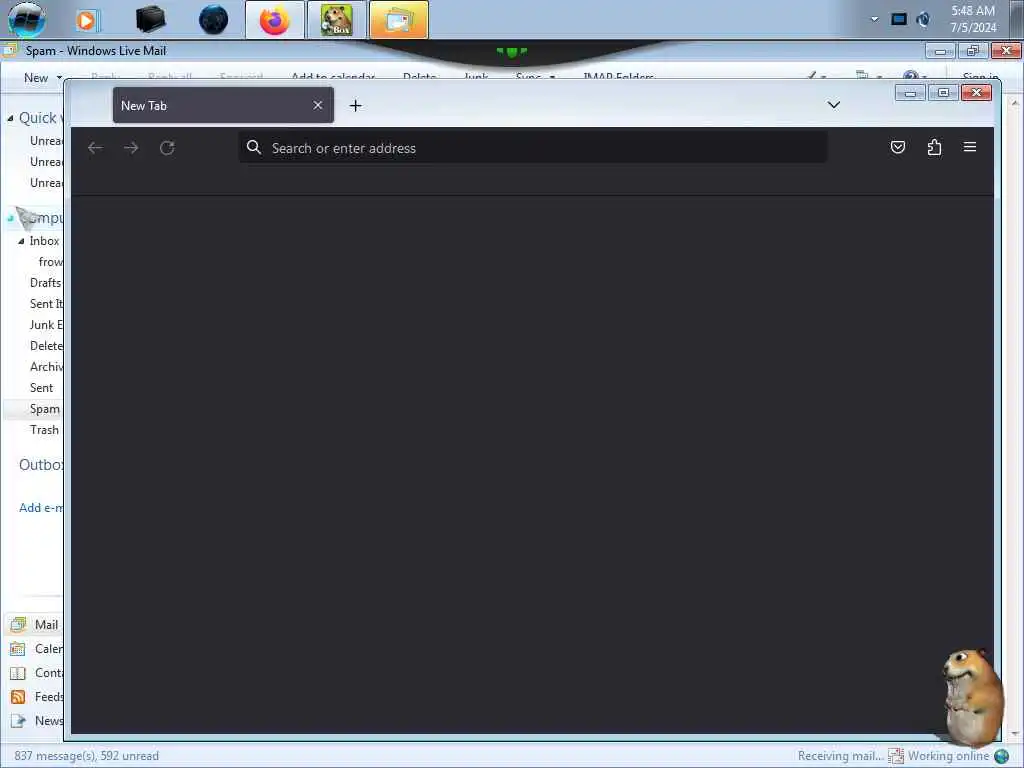
Task: Open the volume tray icon
Action: point(923,20)
